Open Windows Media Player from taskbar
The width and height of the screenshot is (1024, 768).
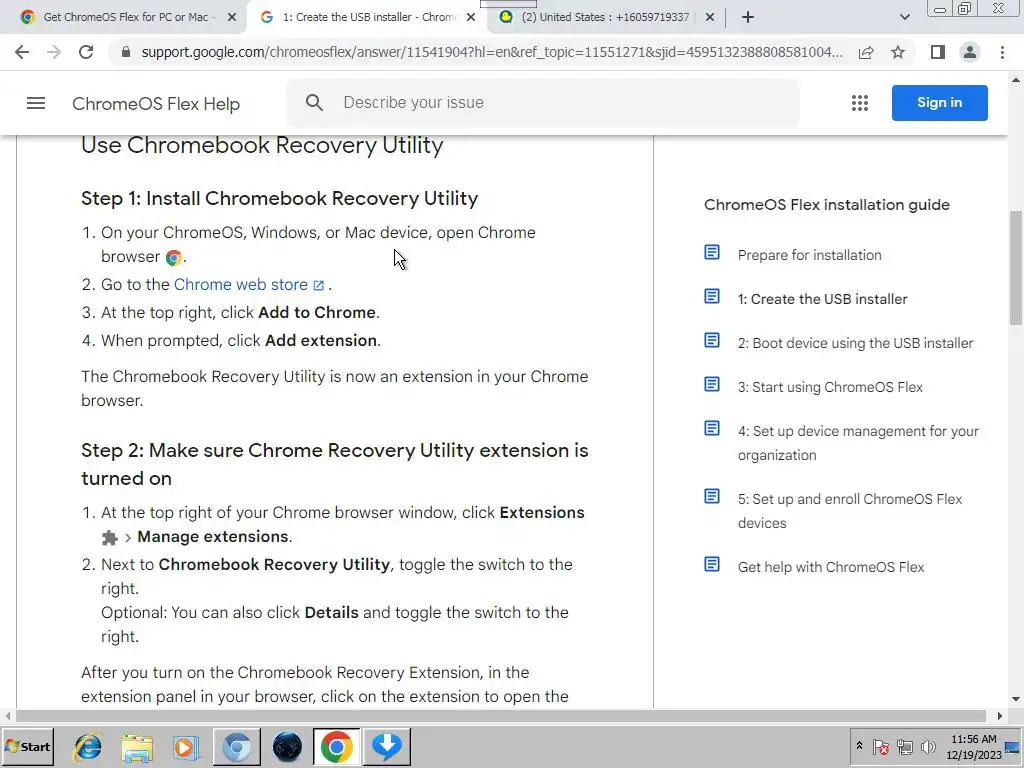(x=186, y=746)
